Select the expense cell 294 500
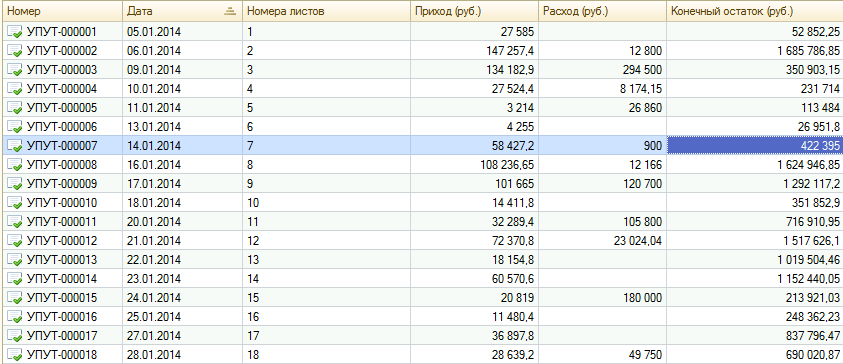 [x=603, y=70]
